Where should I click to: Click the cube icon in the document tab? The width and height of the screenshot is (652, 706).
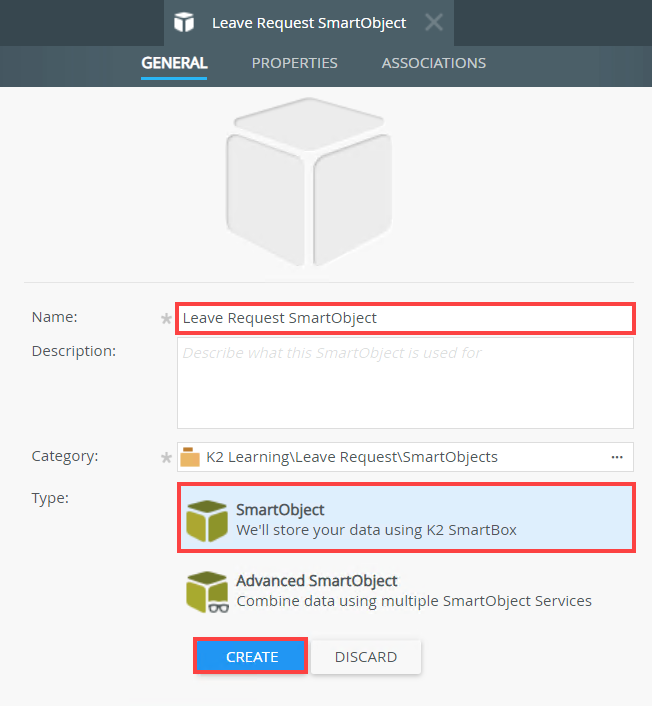tap(184, 22)
